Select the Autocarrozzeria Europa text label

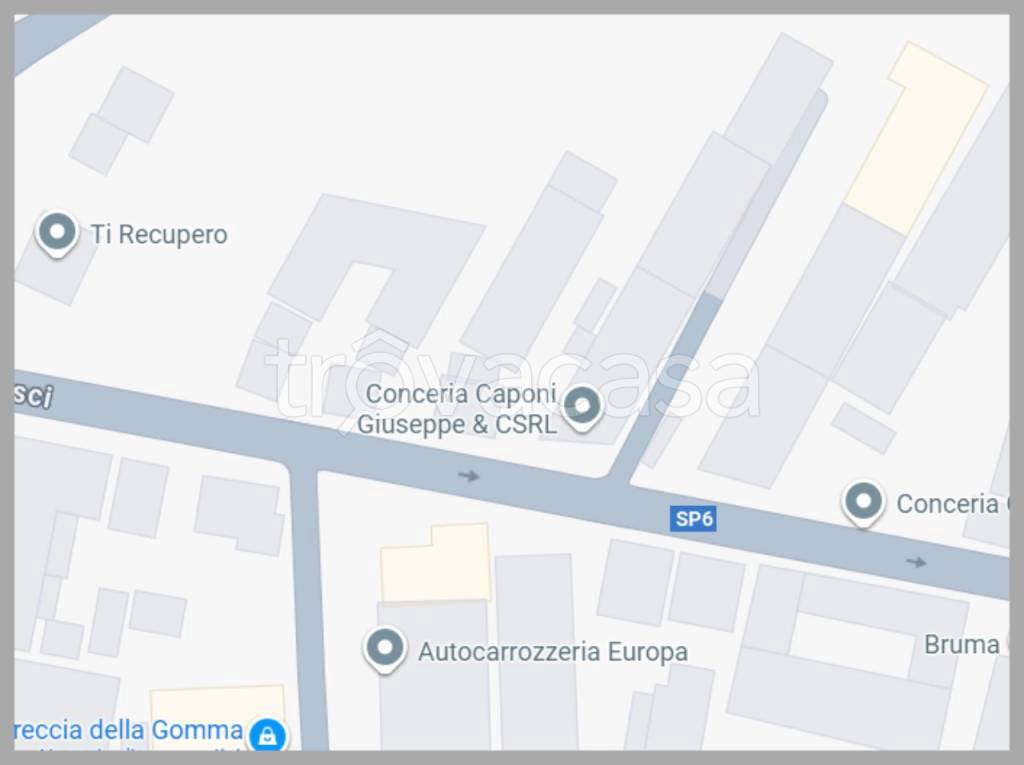click(553, 652)
